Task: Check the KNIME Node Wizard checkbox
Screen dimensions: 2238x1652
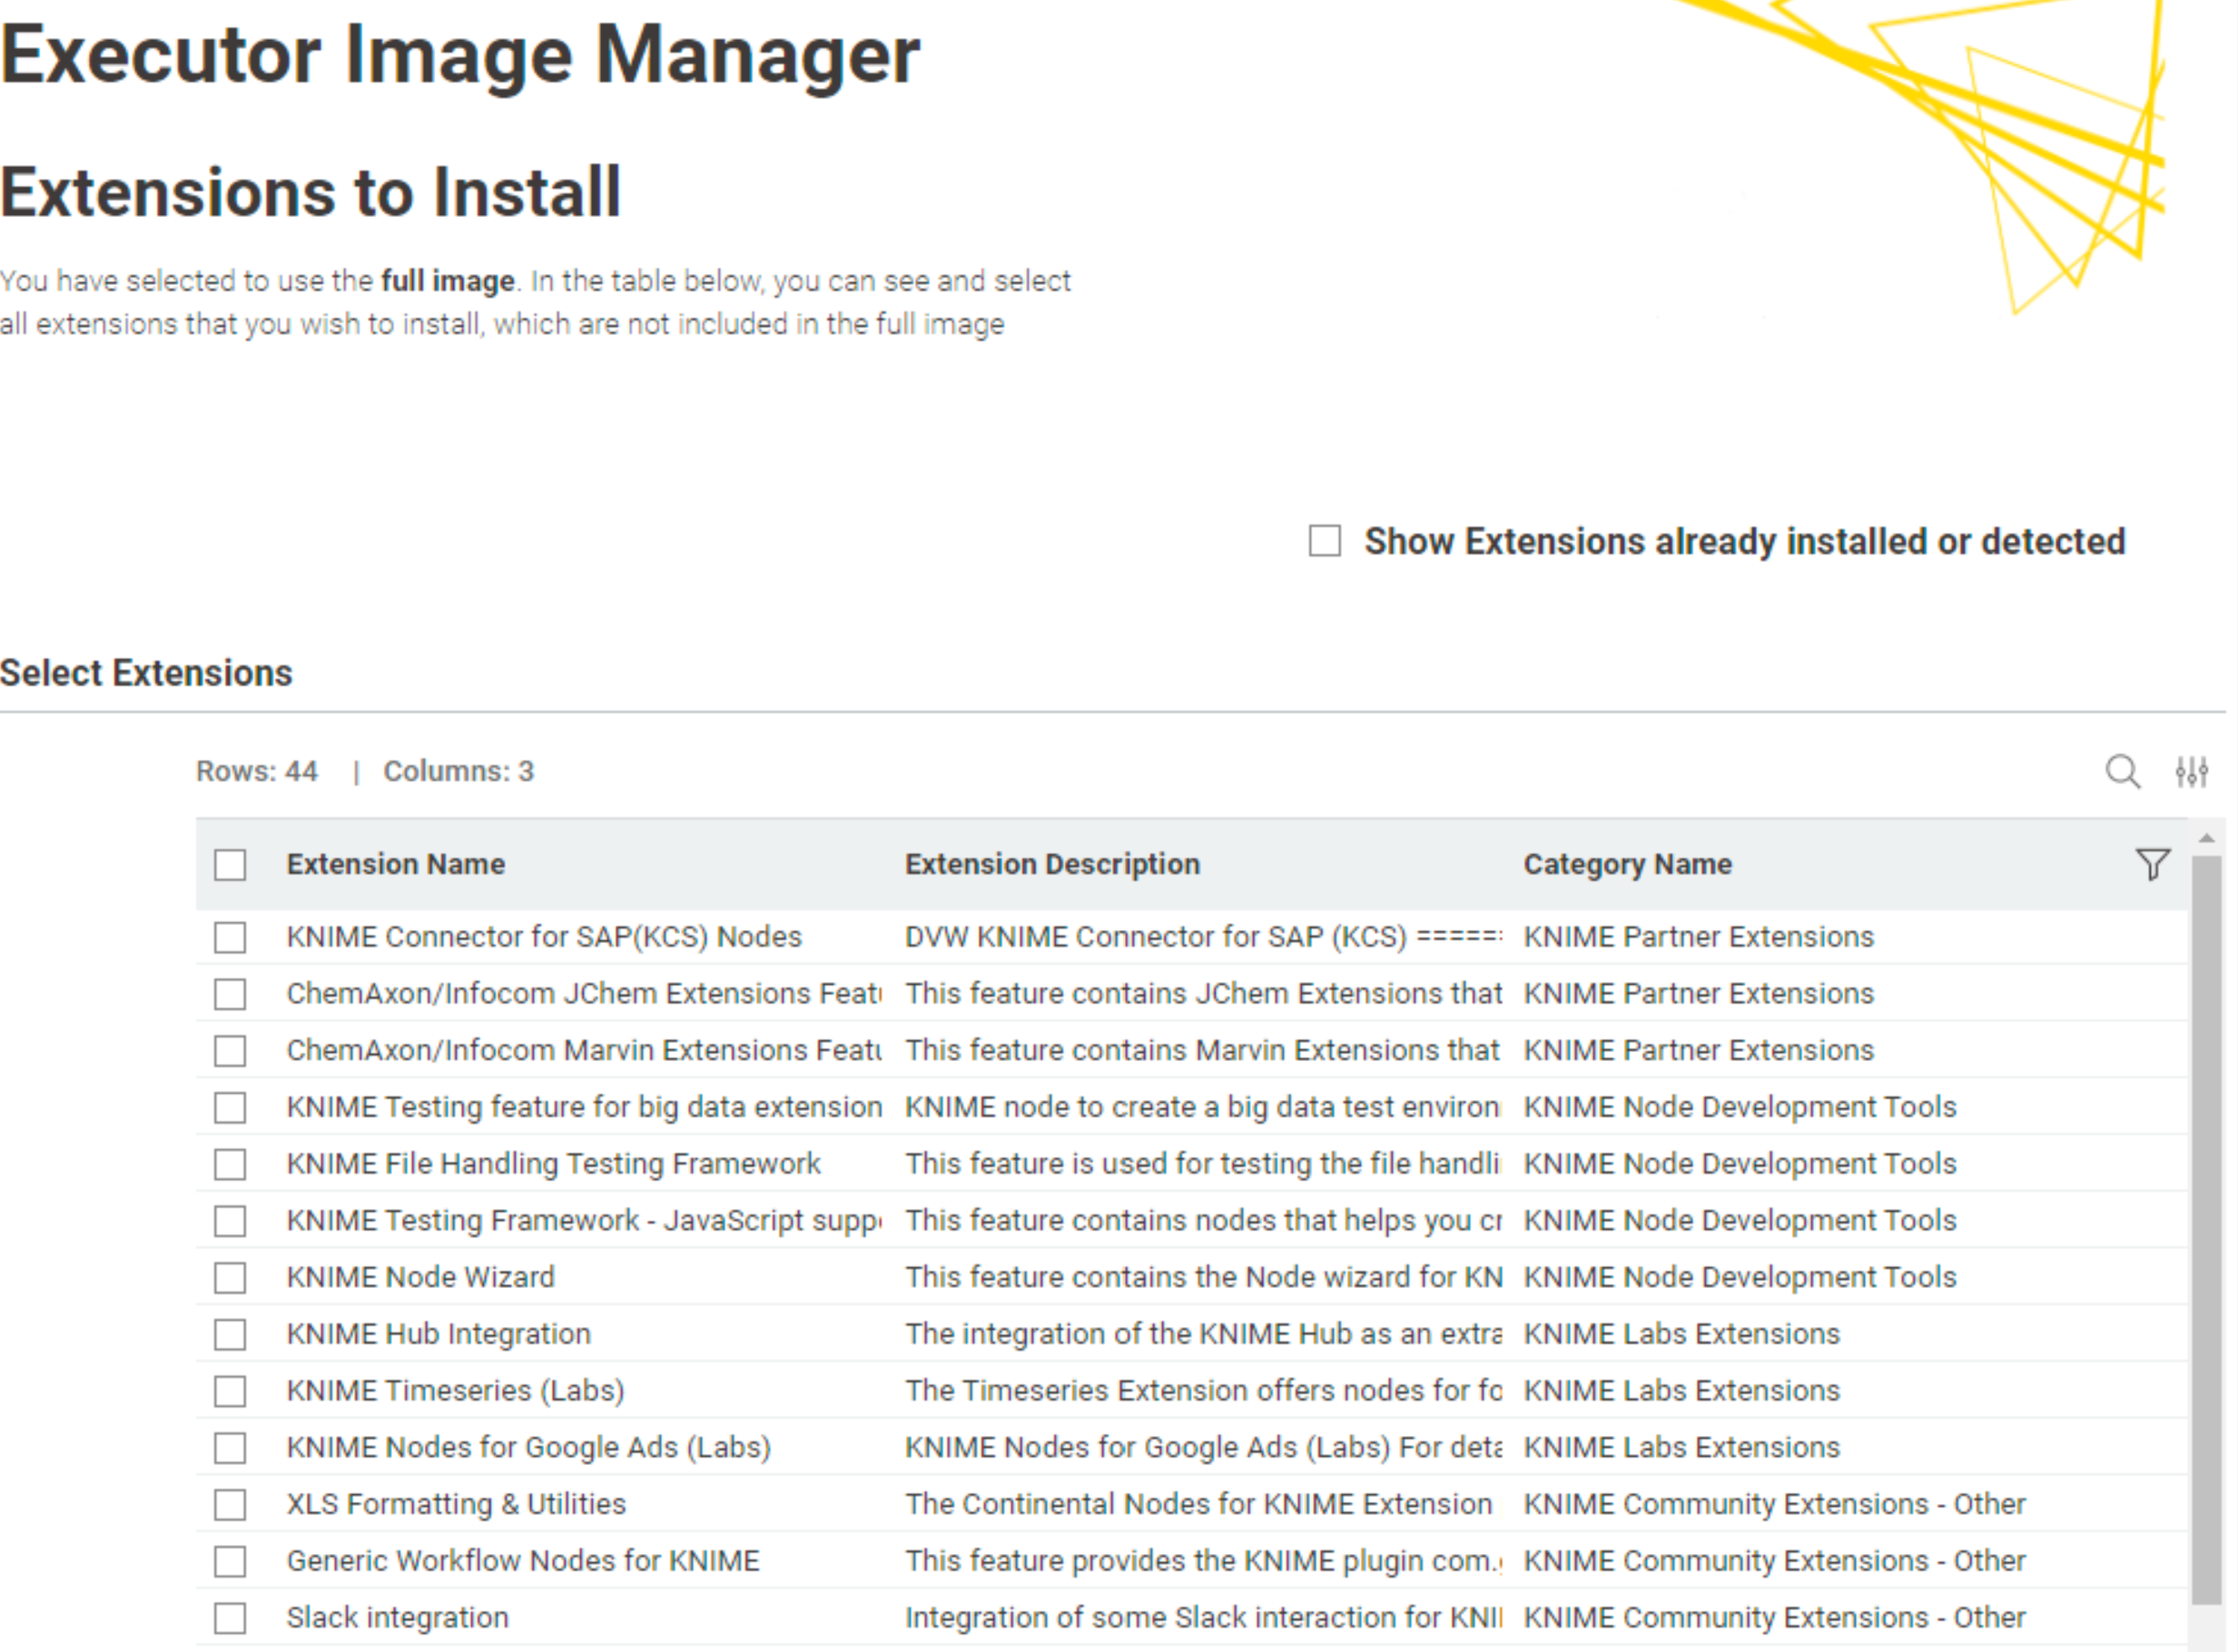Action: pos(230,1278)
